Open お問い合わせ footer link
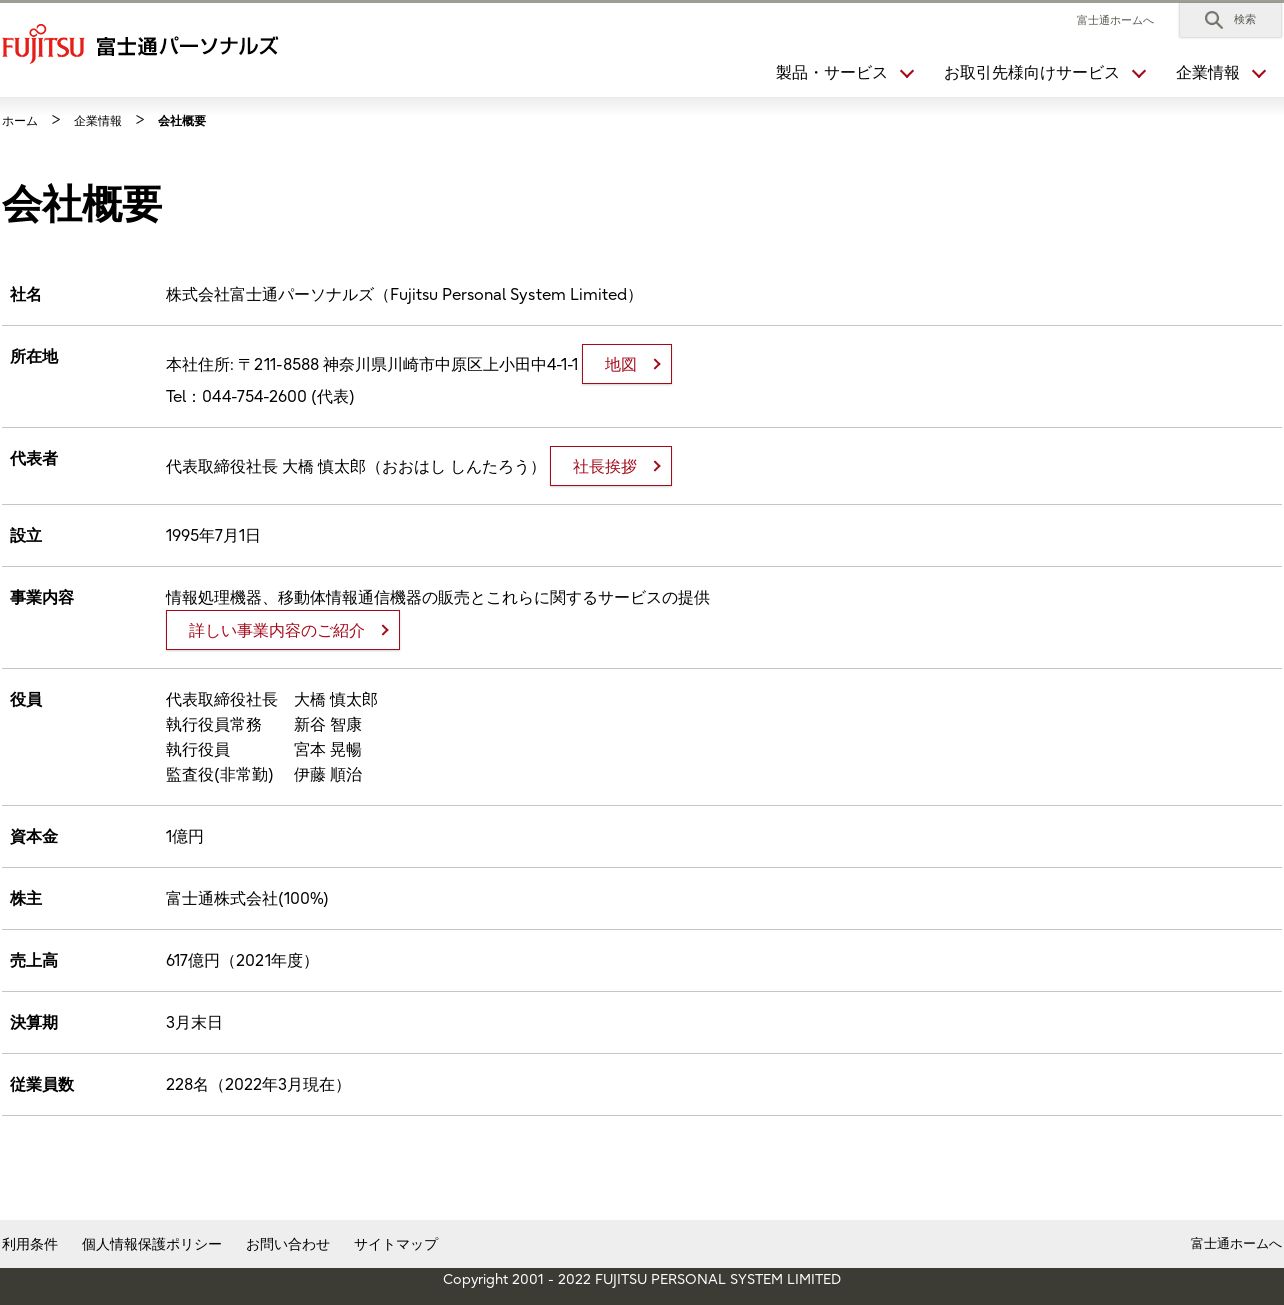This screenshot has height=1305, width=1284. [x=288, y=1244]
